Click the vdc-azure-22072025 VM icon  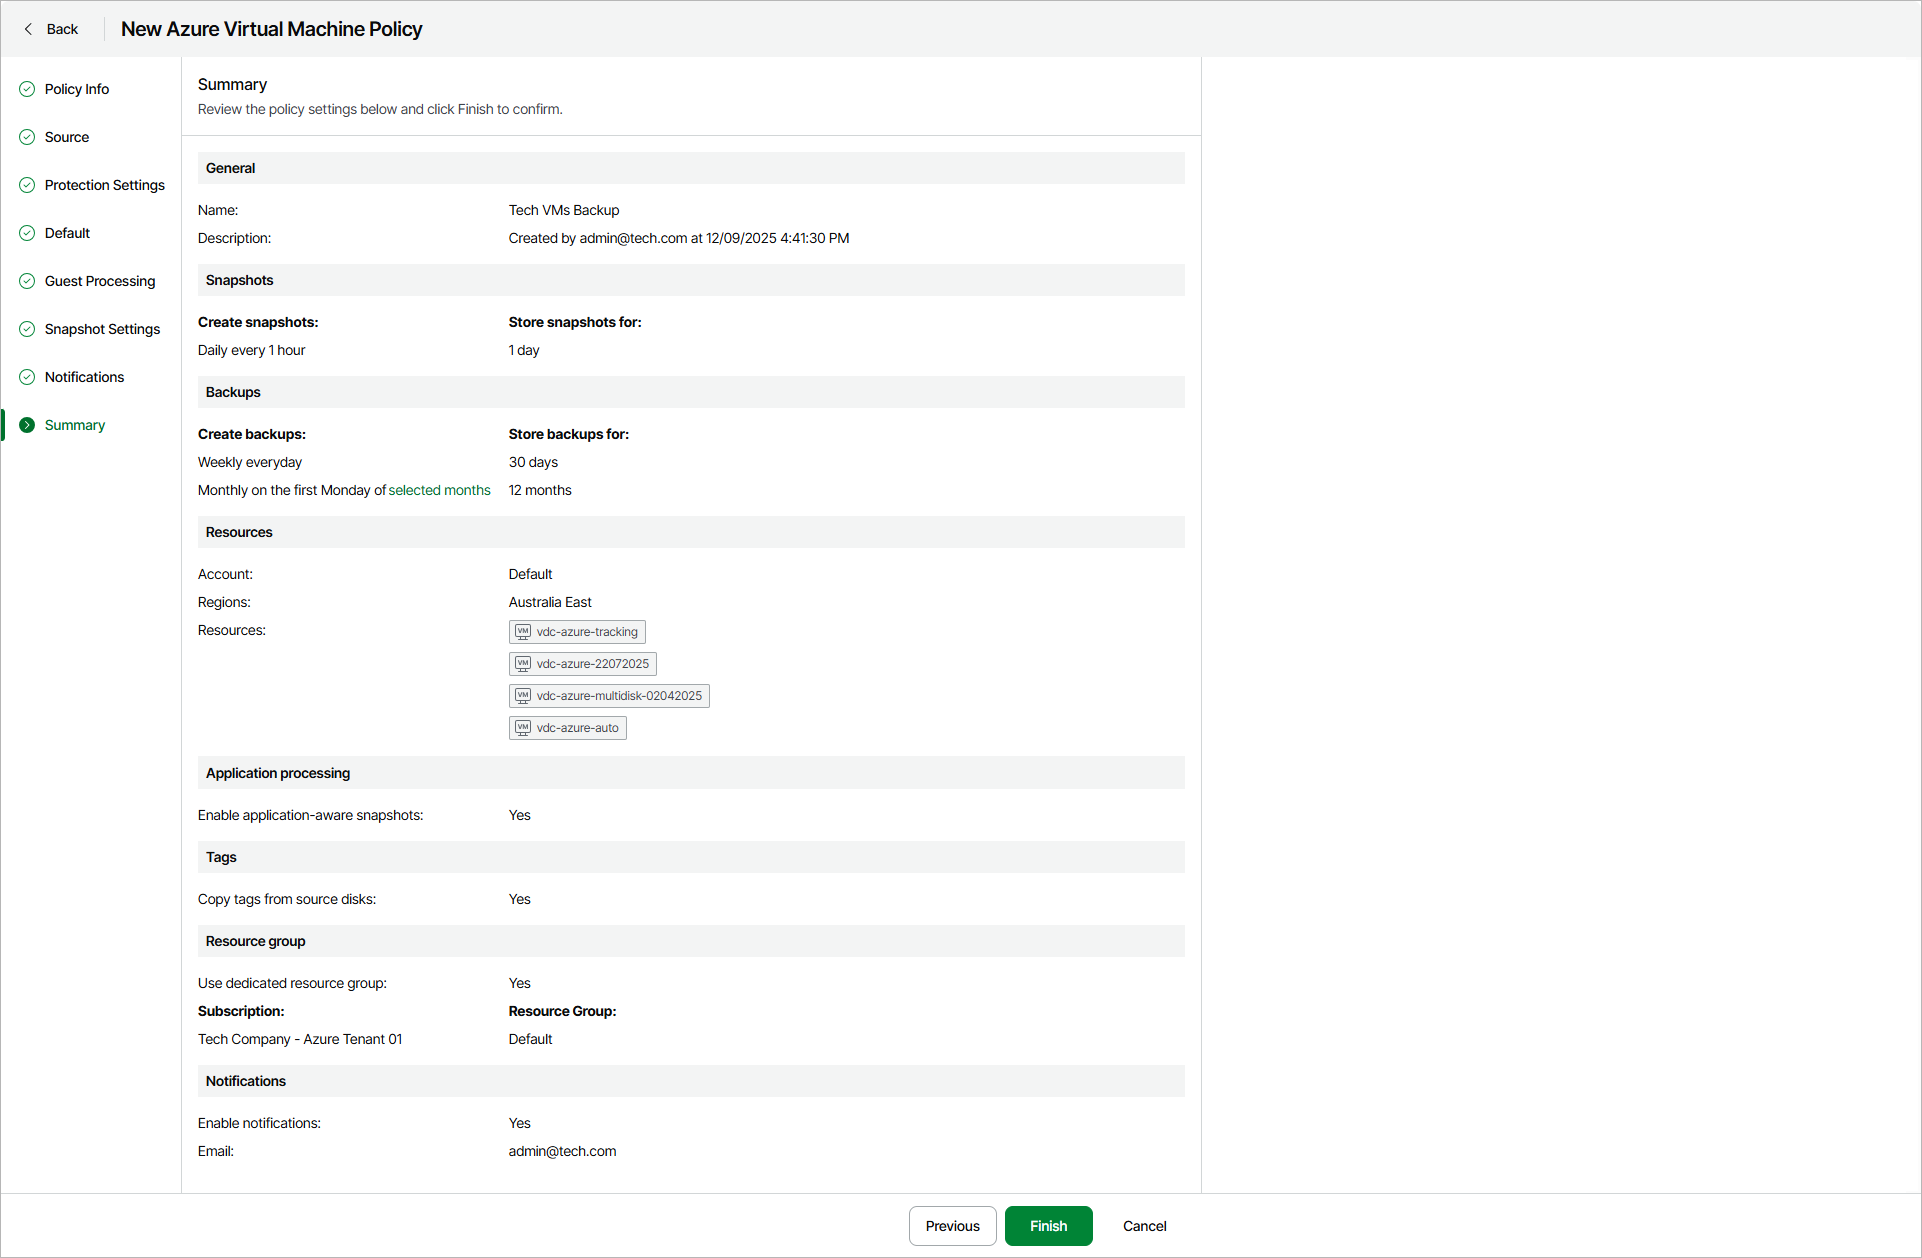(x=523, y=664)
